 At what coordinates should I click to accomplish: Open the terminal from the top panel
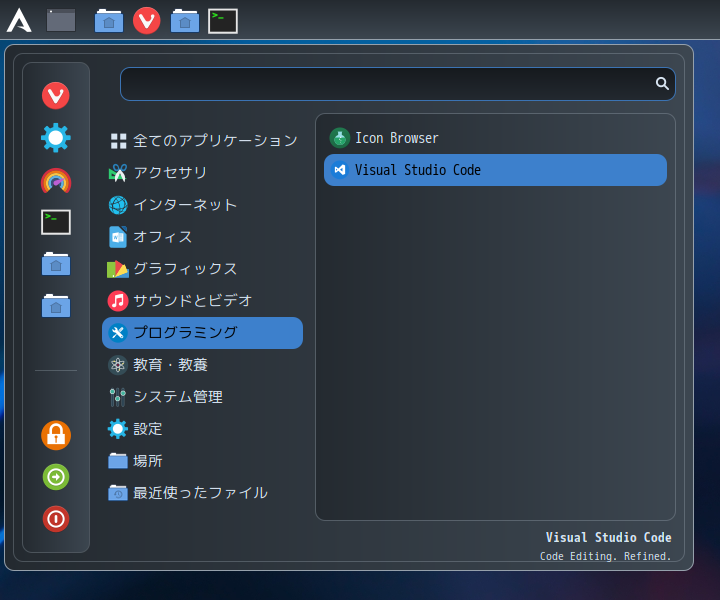[223, 21]
